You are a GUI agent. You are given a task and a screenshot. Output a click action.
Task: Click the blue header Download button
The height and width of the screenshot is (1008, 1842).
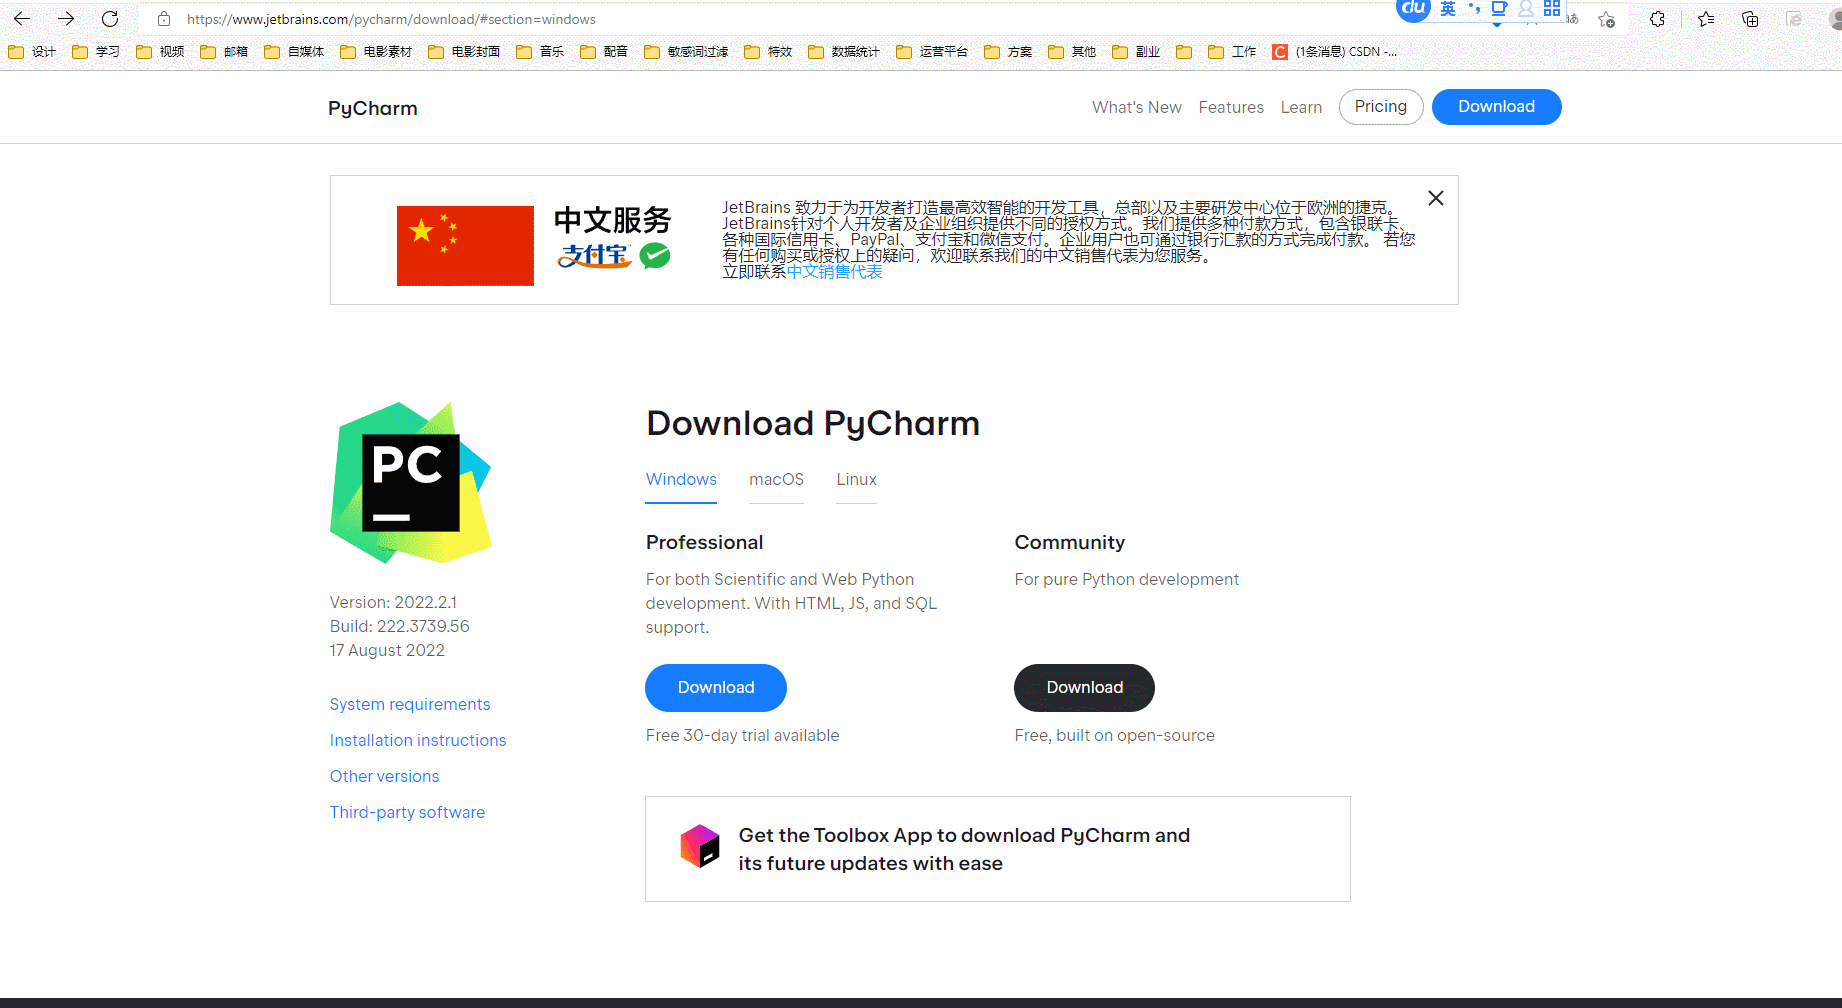1496,107
